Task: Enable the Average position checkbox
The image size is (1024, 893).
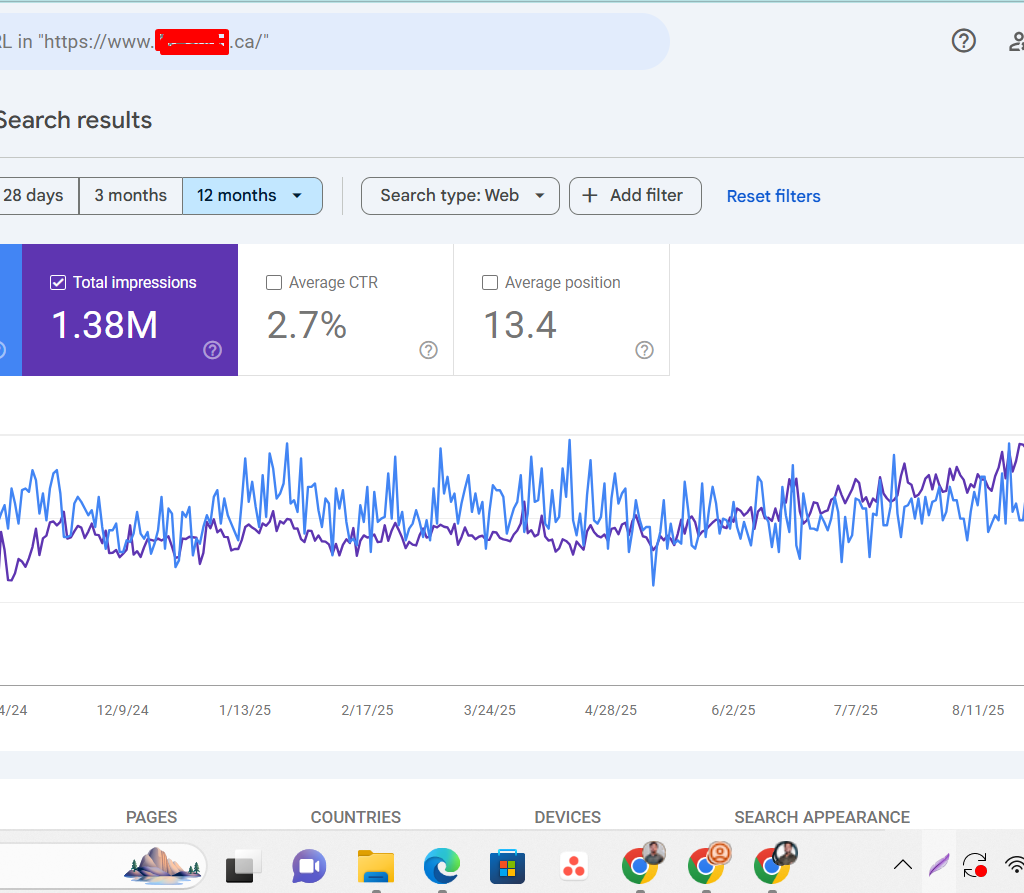Action: [490, 283]
